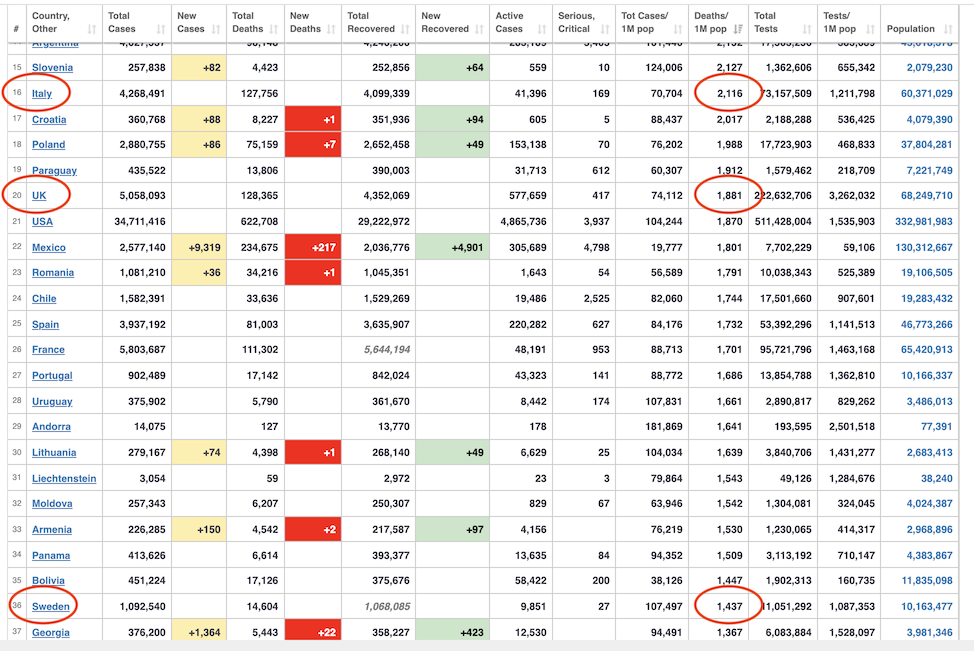Open the Portugal country link

[52, 376]
